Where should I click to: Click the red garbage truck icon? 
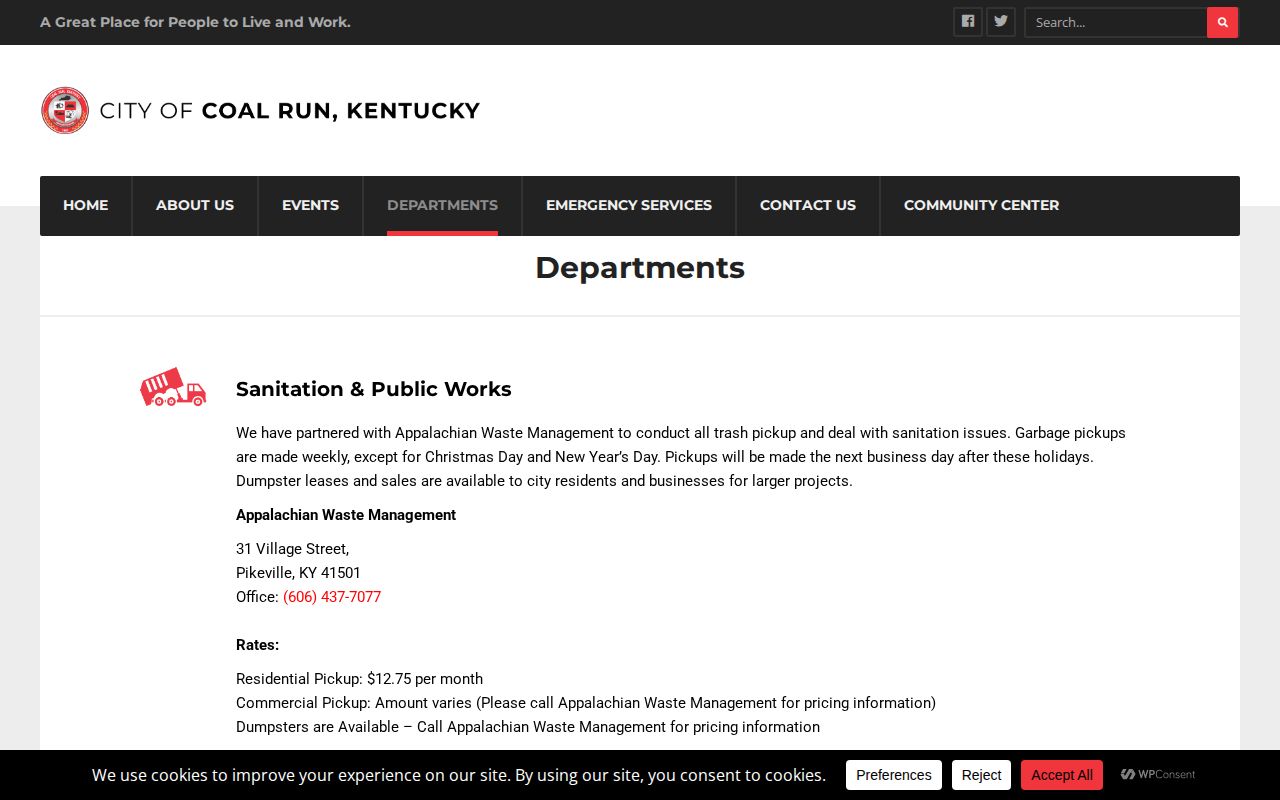173,387
